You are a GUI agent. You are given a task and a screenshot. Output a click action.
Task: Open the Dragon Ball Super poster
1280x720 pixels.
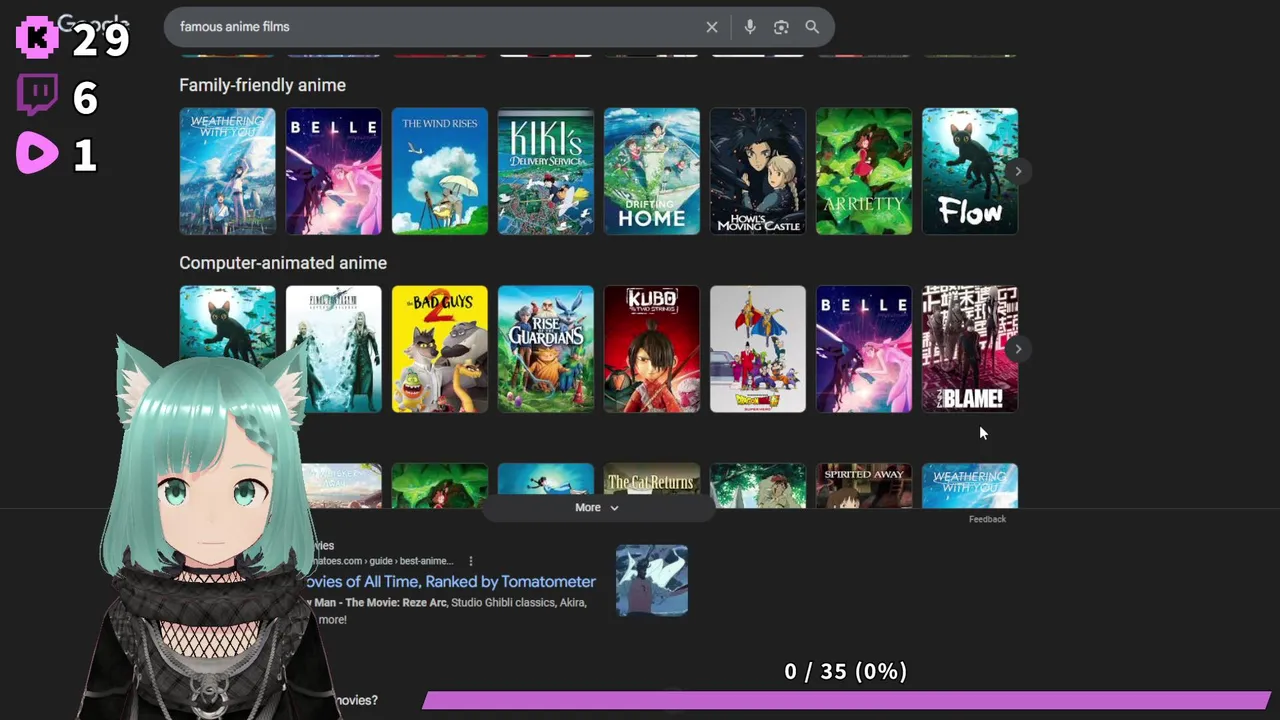pyautogui.click(x=757, y=349)
